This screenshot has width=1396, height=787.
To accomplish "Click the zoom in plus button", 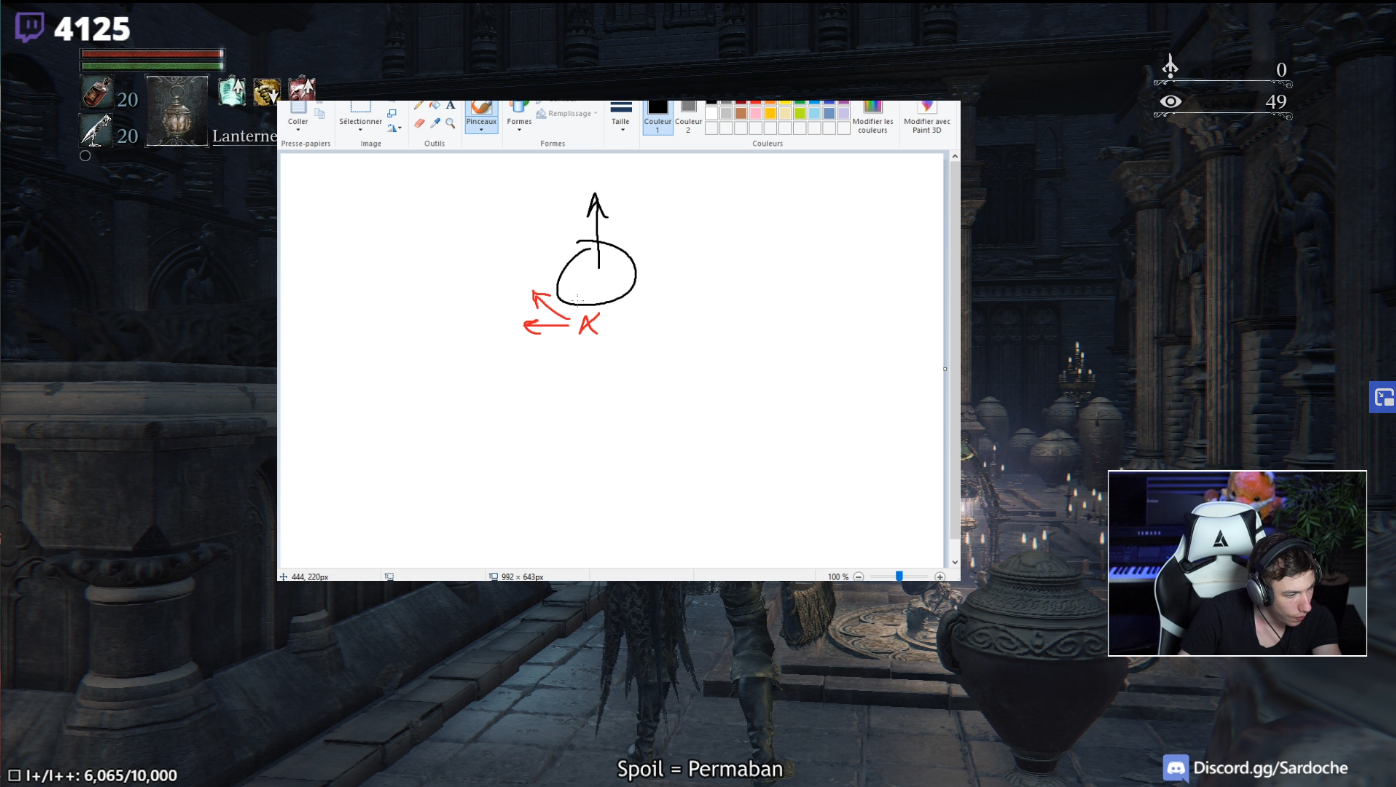I will (939, 577).
